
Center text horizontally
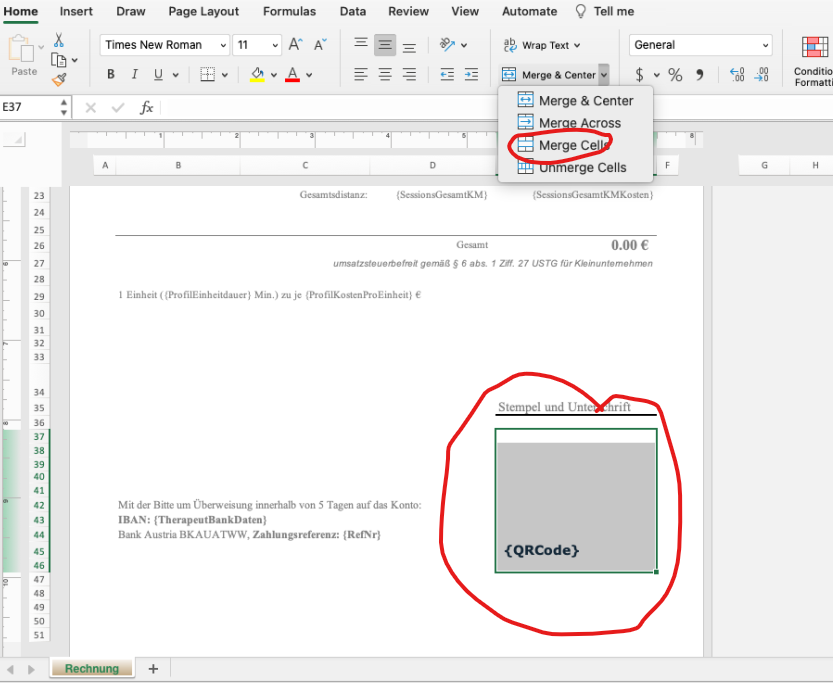click(385, 74)
